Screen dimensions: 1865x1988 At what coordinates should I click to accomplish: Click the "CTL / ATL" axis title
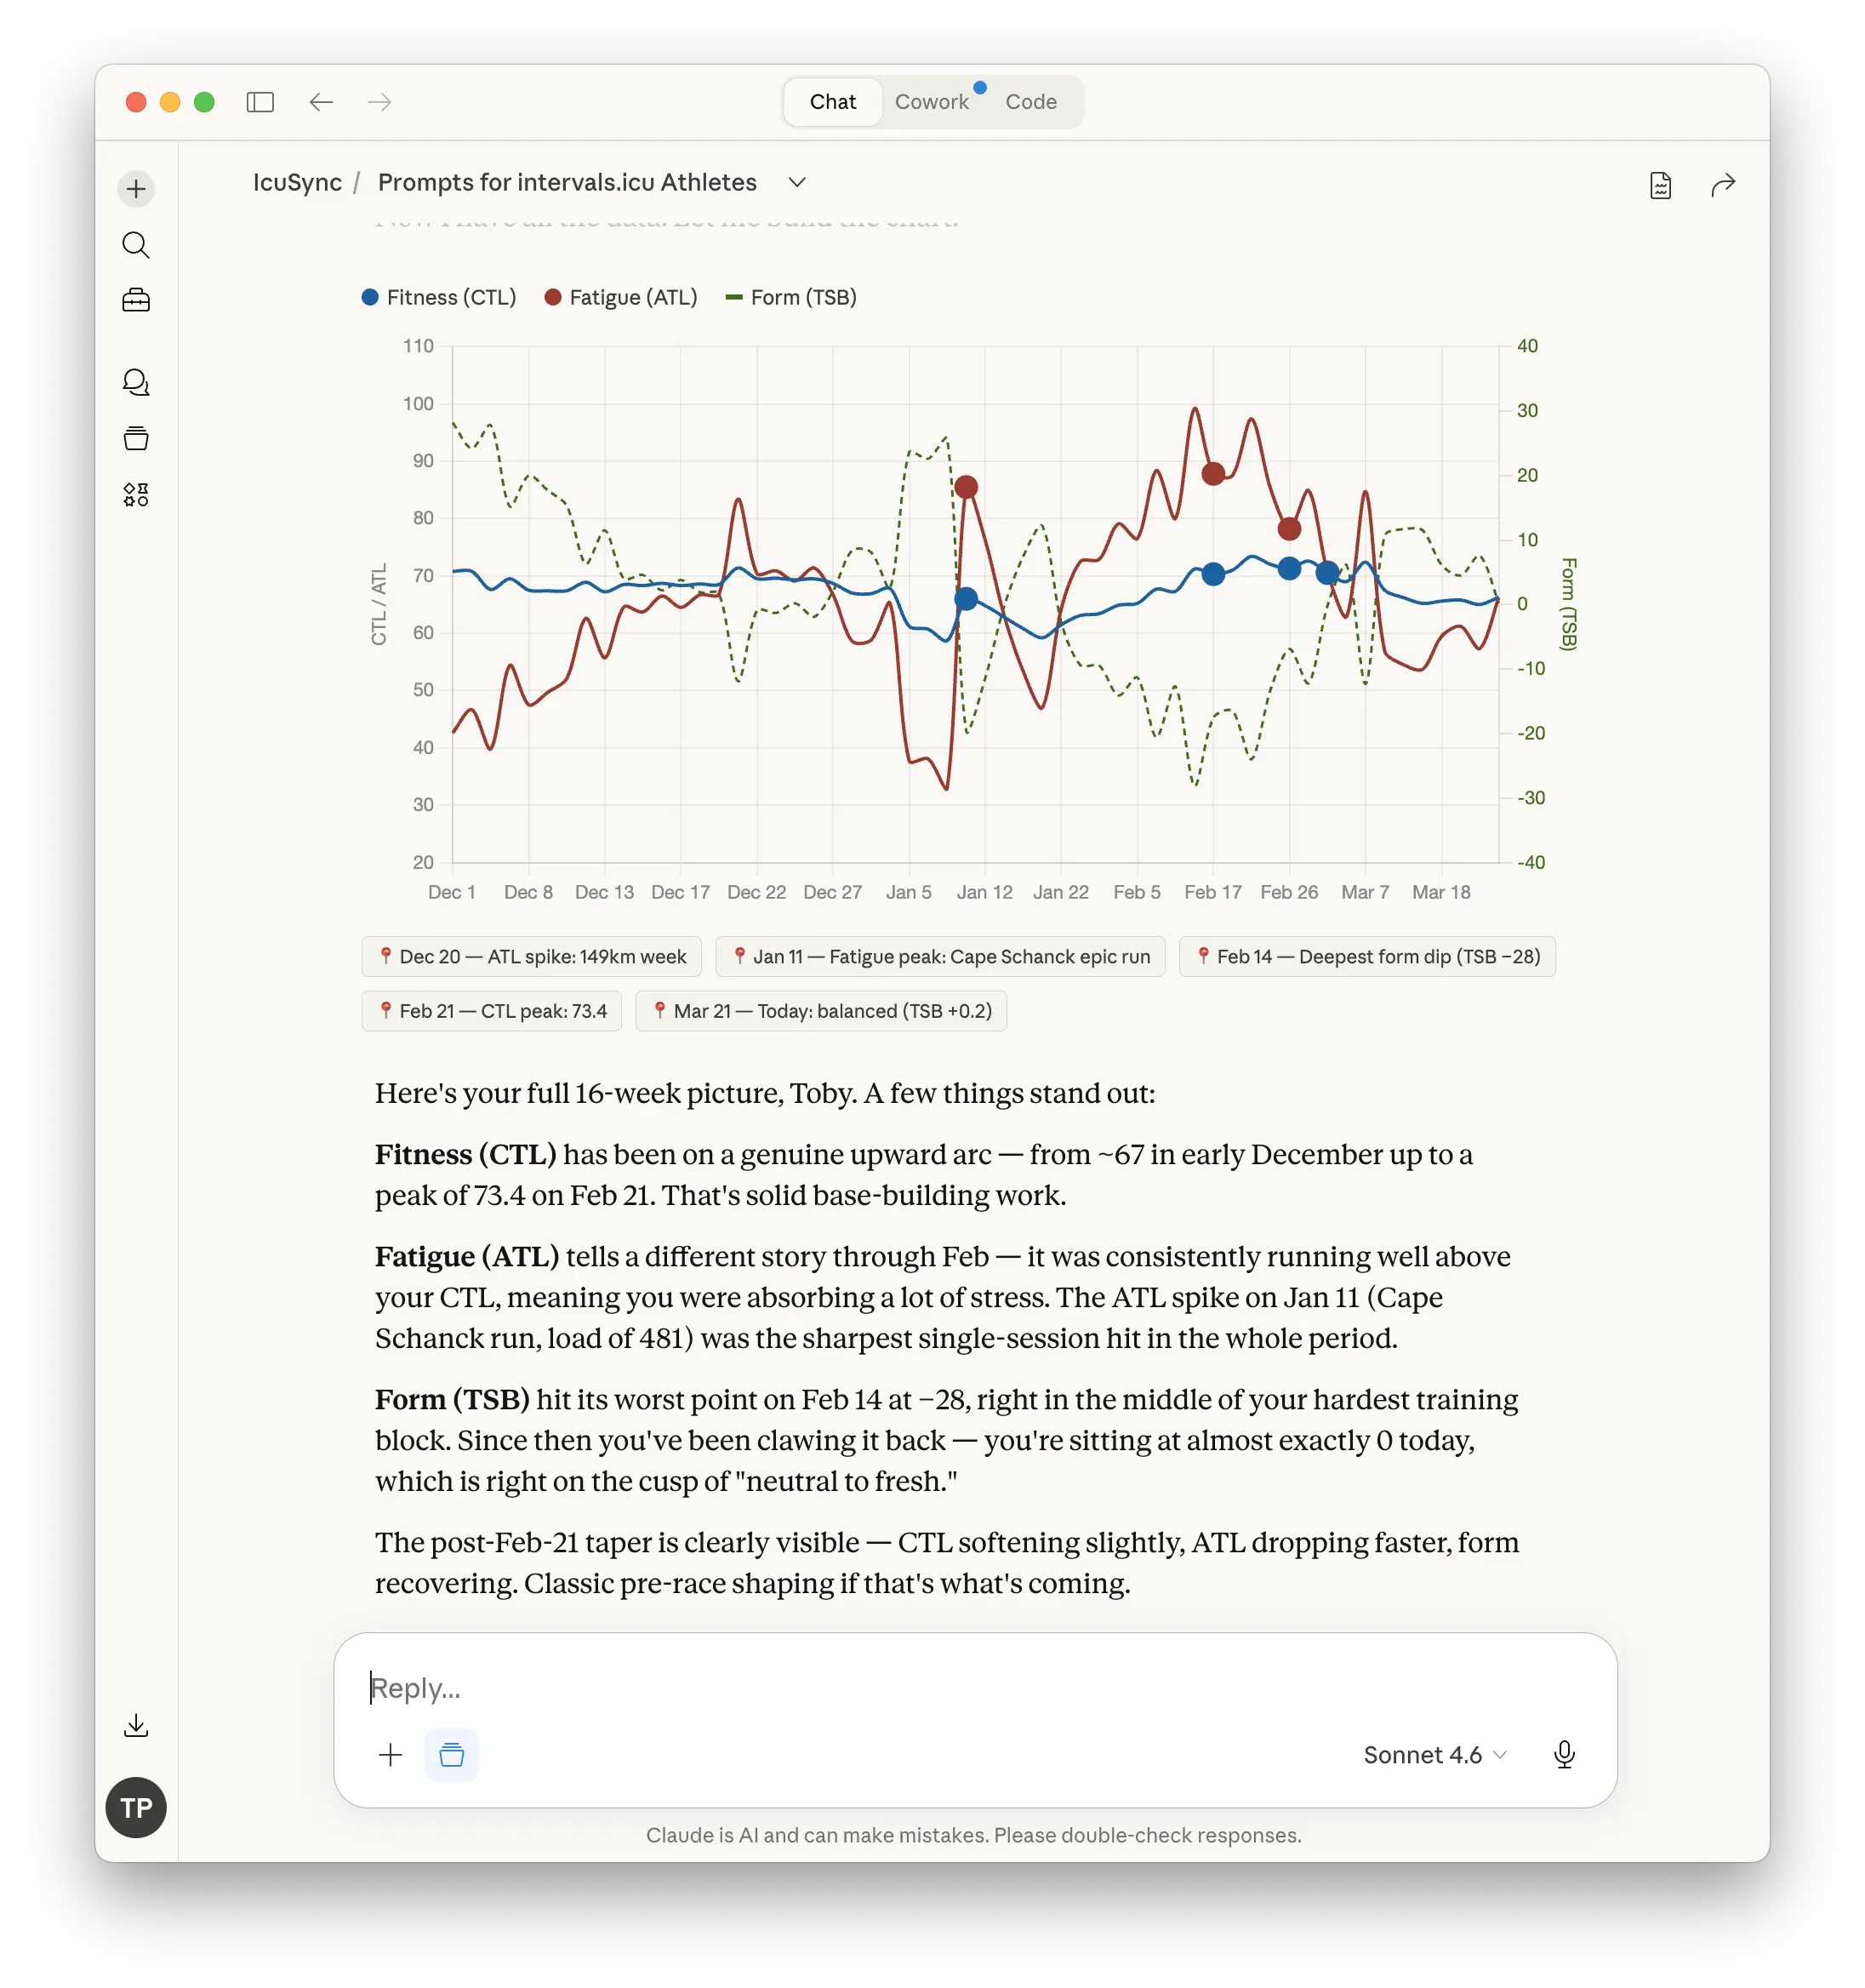coord(379,604)
